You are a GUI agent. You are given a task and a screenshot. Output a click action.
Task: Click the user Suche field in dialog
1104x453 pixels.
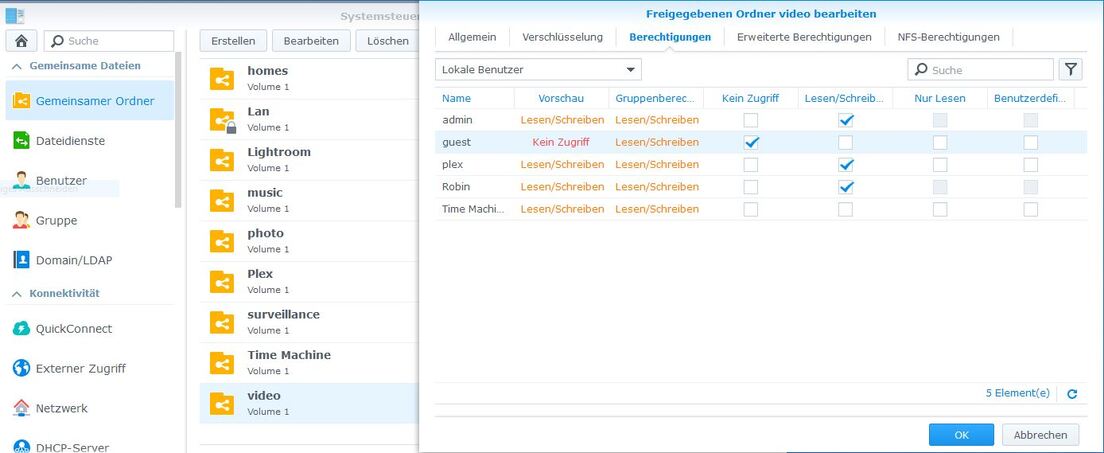coord(981,69)
